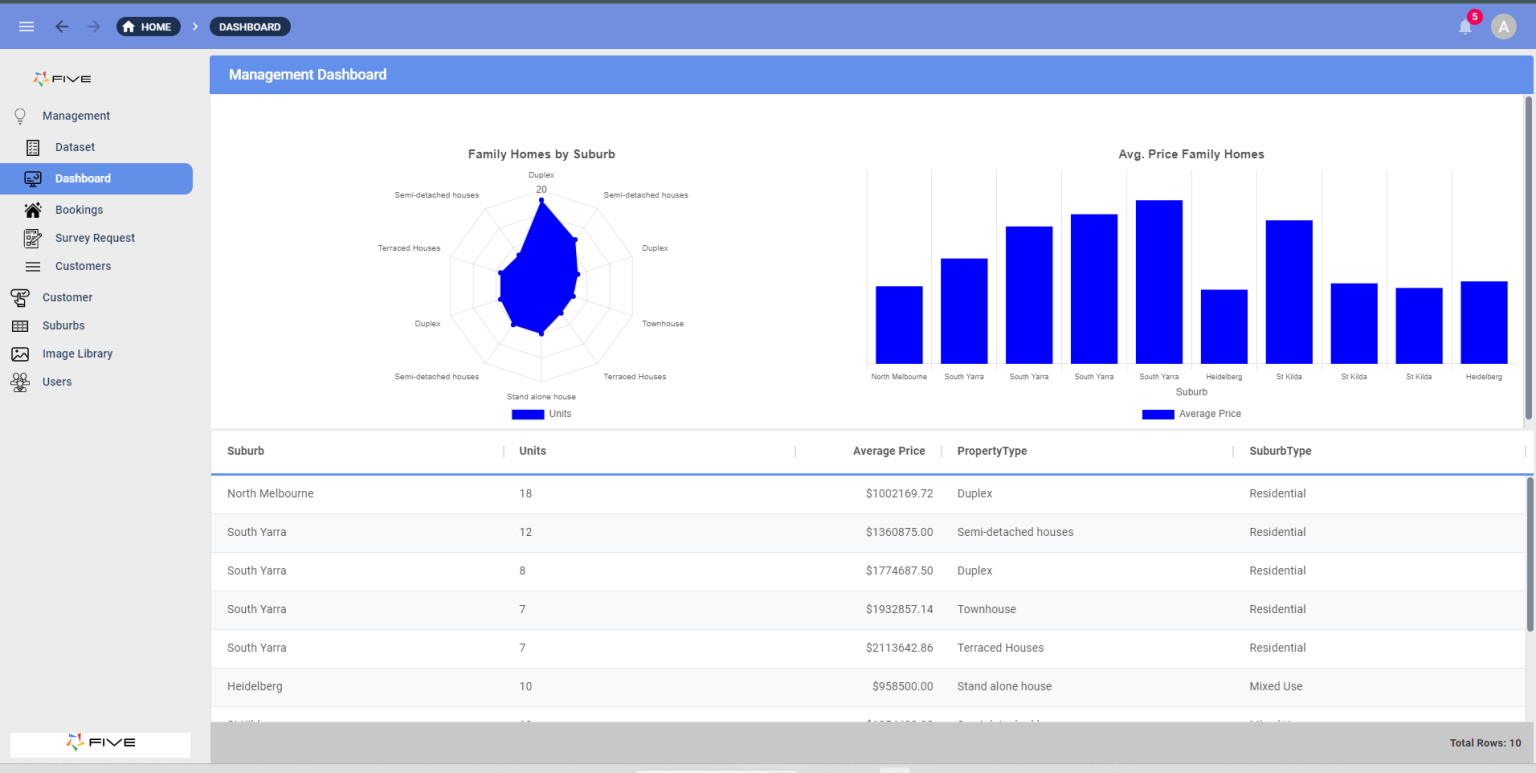Open the DASHBOARD breadcrumb button
The width and height of the screenshot is (1536, 773).
pyautogui.click(x=249, y=26)
